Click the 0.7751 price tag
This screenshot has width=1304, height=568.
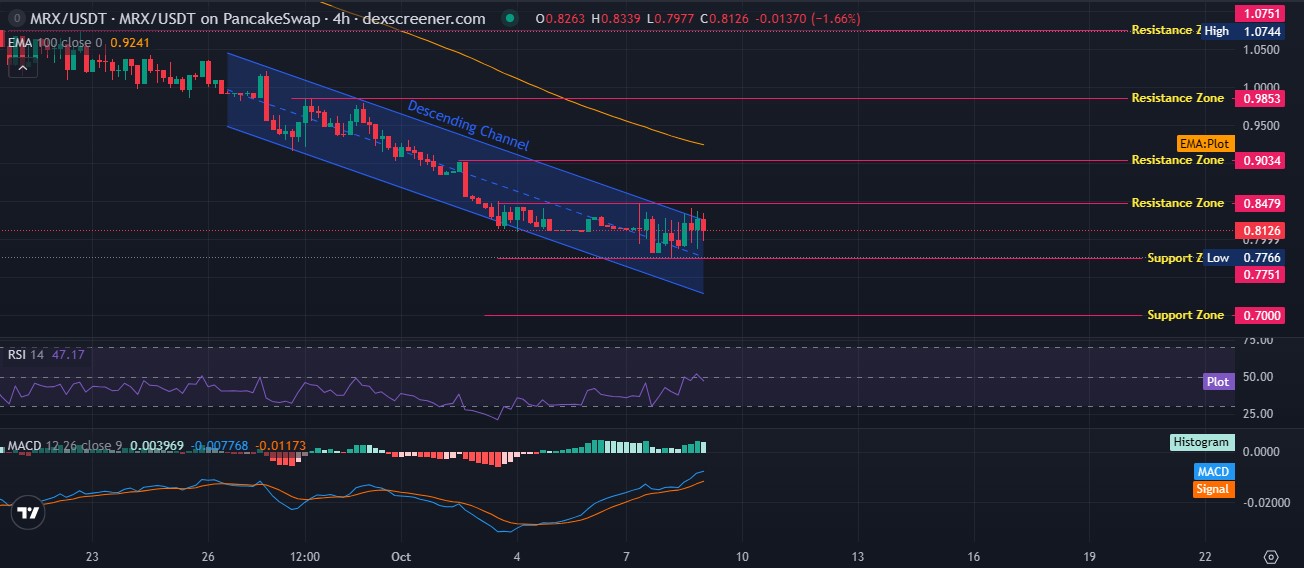(x=1260, y=275)
